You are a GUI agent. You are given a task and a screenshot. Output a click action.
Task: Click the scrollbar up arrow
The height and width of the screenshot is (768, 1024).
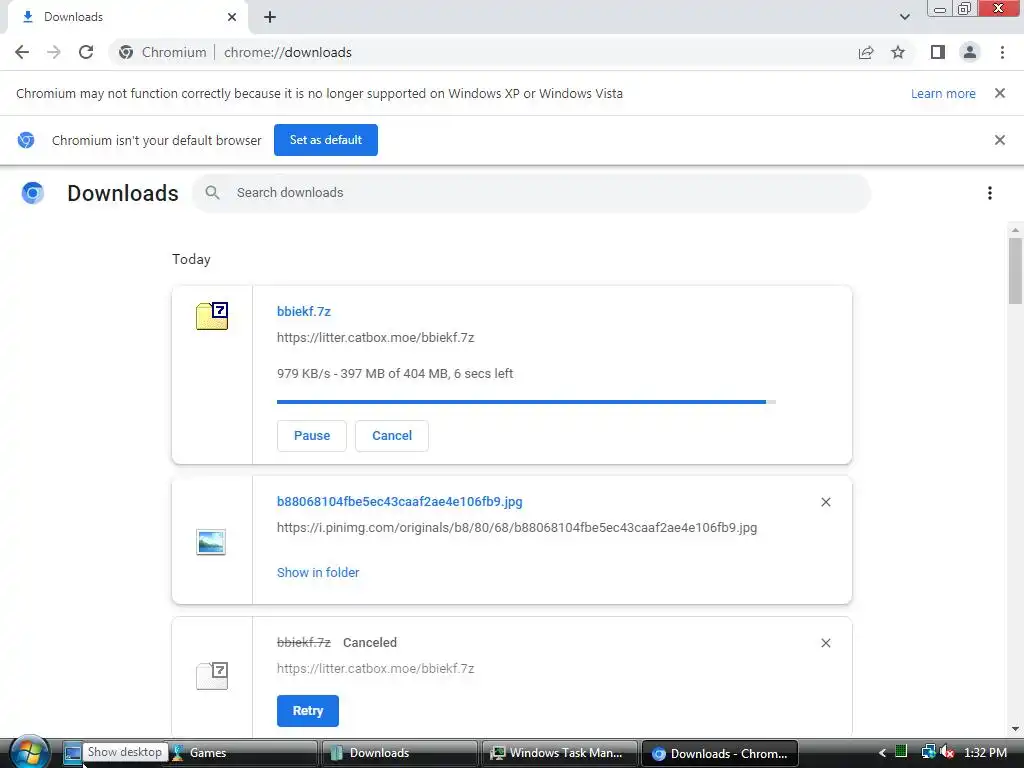[x=1015, y=230]
